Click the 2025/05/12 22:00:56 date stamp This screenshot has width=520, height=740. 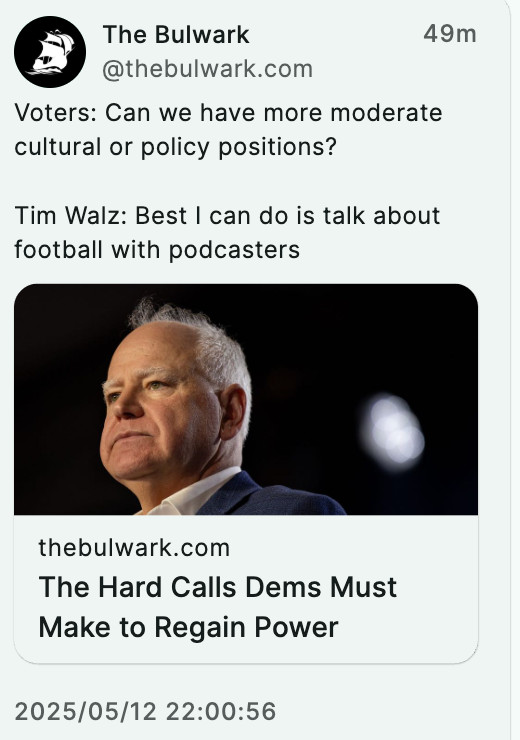[x=145, y=711]
